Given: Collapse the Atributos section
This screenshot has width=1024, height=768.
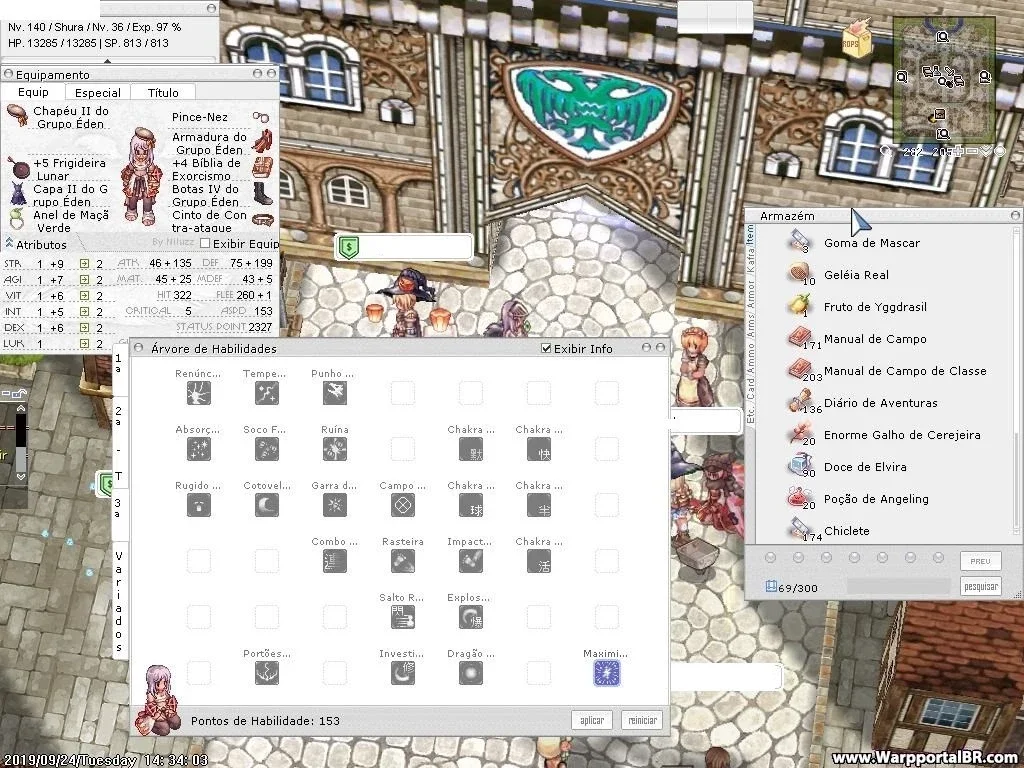Looking at the screenshot, I should click(x=9, y=244).
